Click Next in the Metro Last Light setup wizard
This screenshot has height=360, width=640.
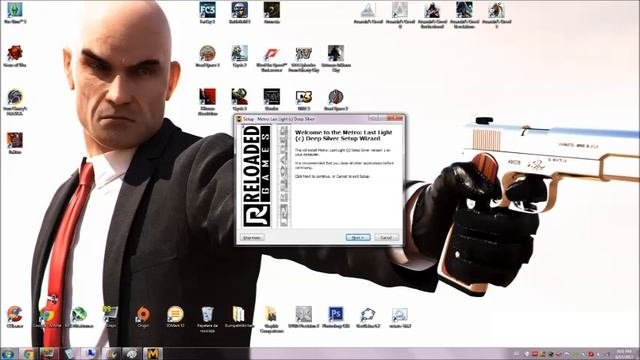(x=358, y=237)
